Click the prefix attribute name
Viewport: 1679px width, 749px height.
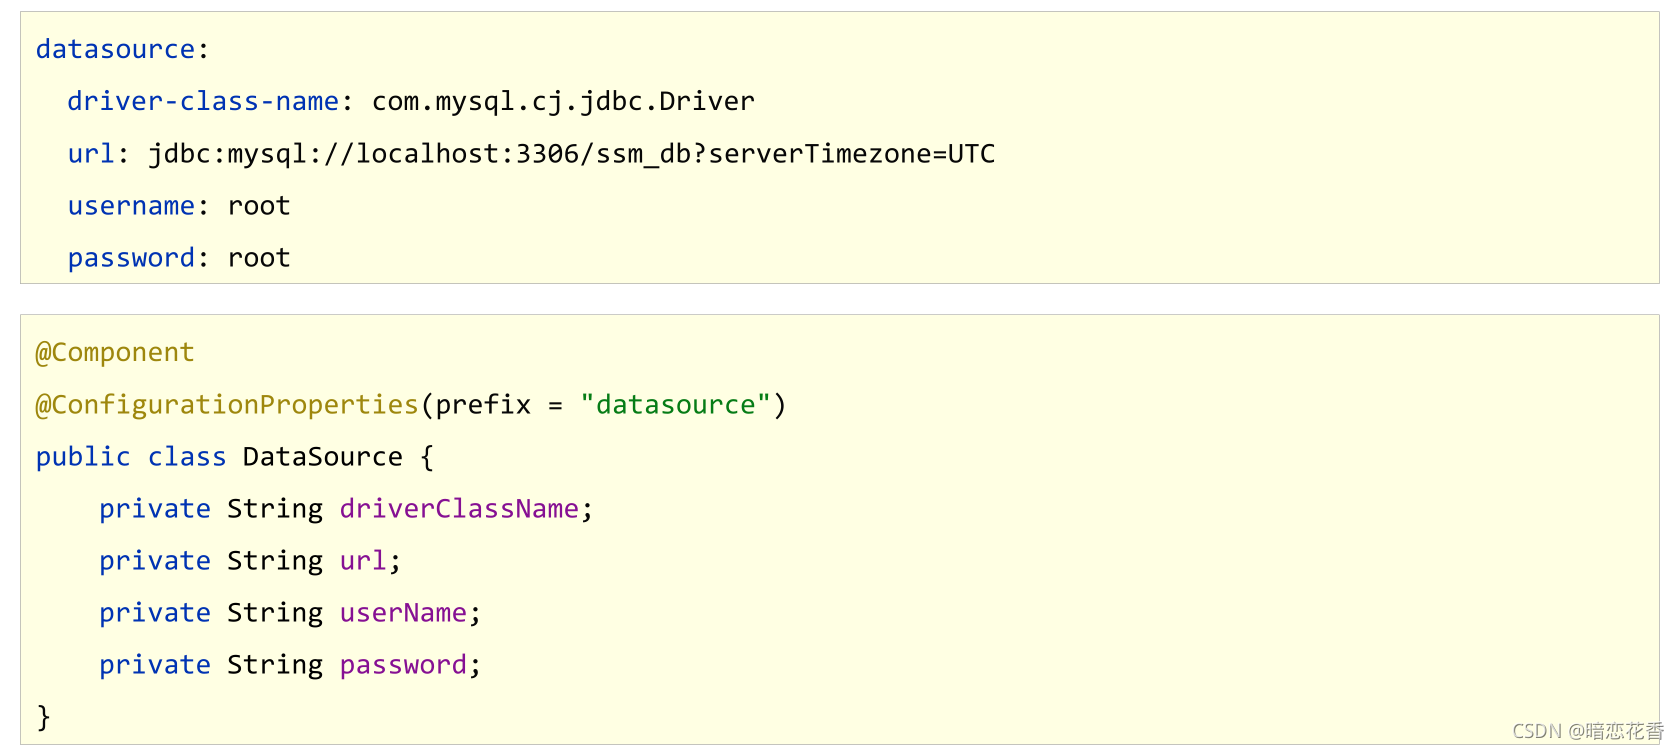coord(483,404)
